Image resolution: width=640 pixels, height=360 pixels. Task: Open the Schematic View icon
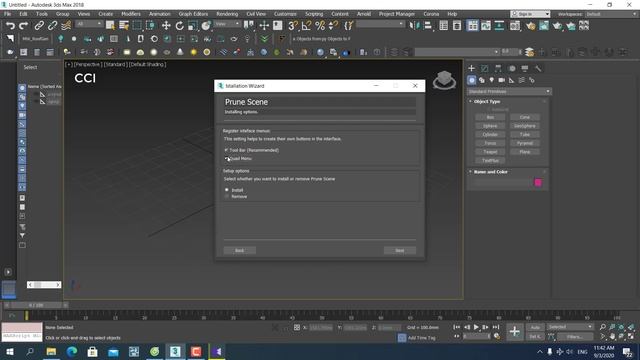(499, 26)
